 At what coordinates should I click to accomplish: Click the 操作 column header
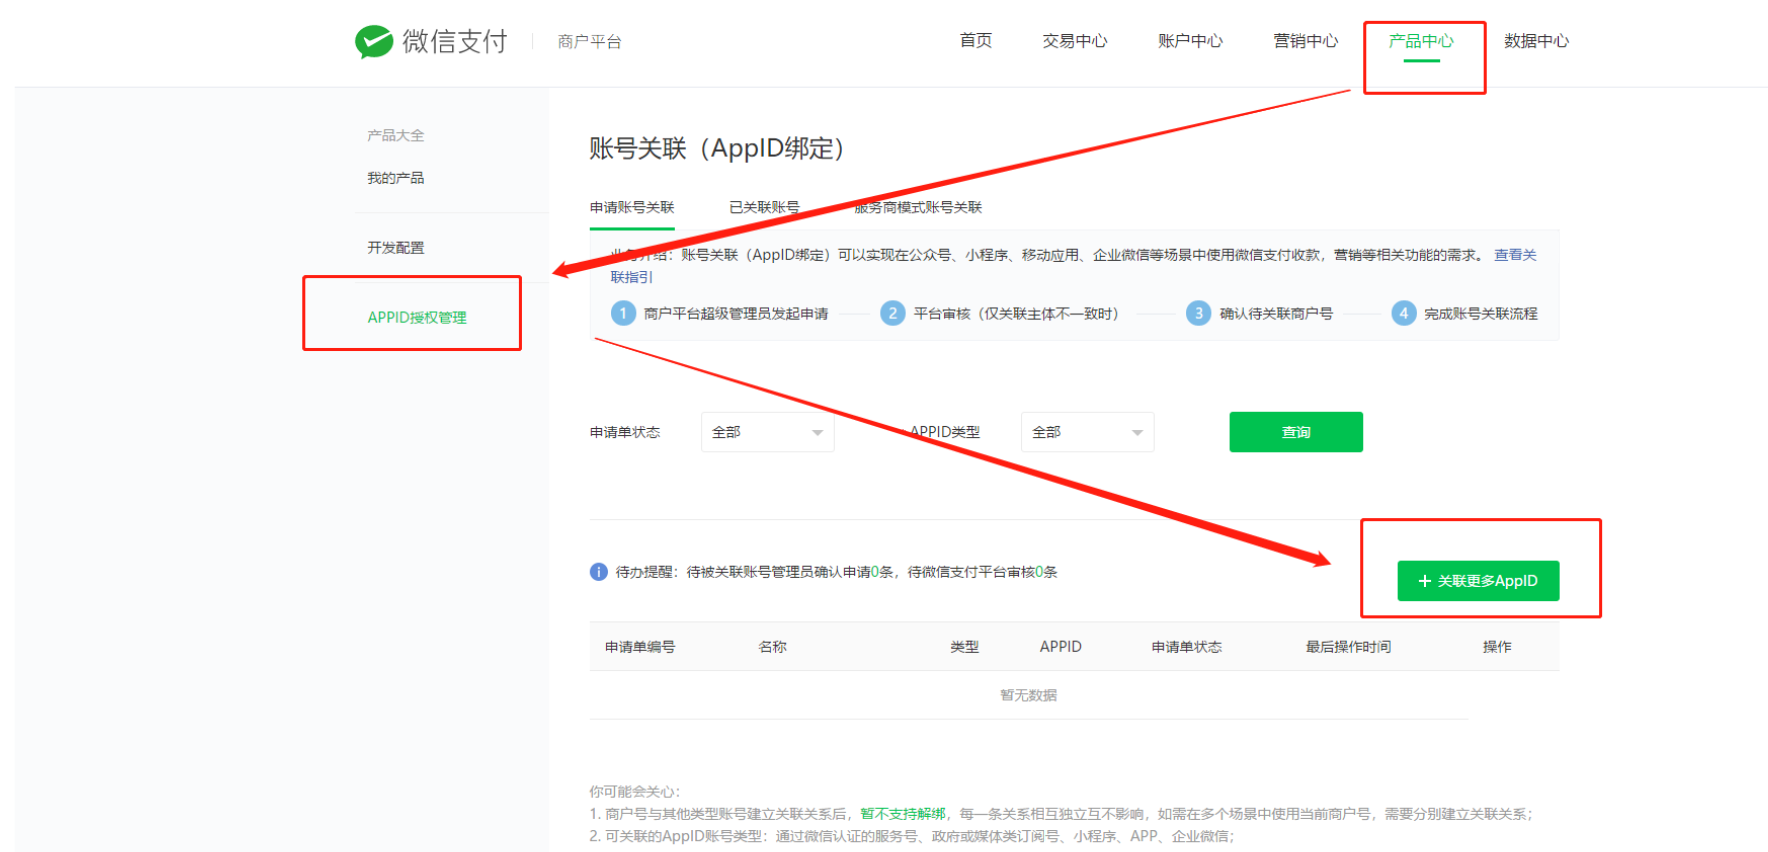click(x=1497, y=647)
